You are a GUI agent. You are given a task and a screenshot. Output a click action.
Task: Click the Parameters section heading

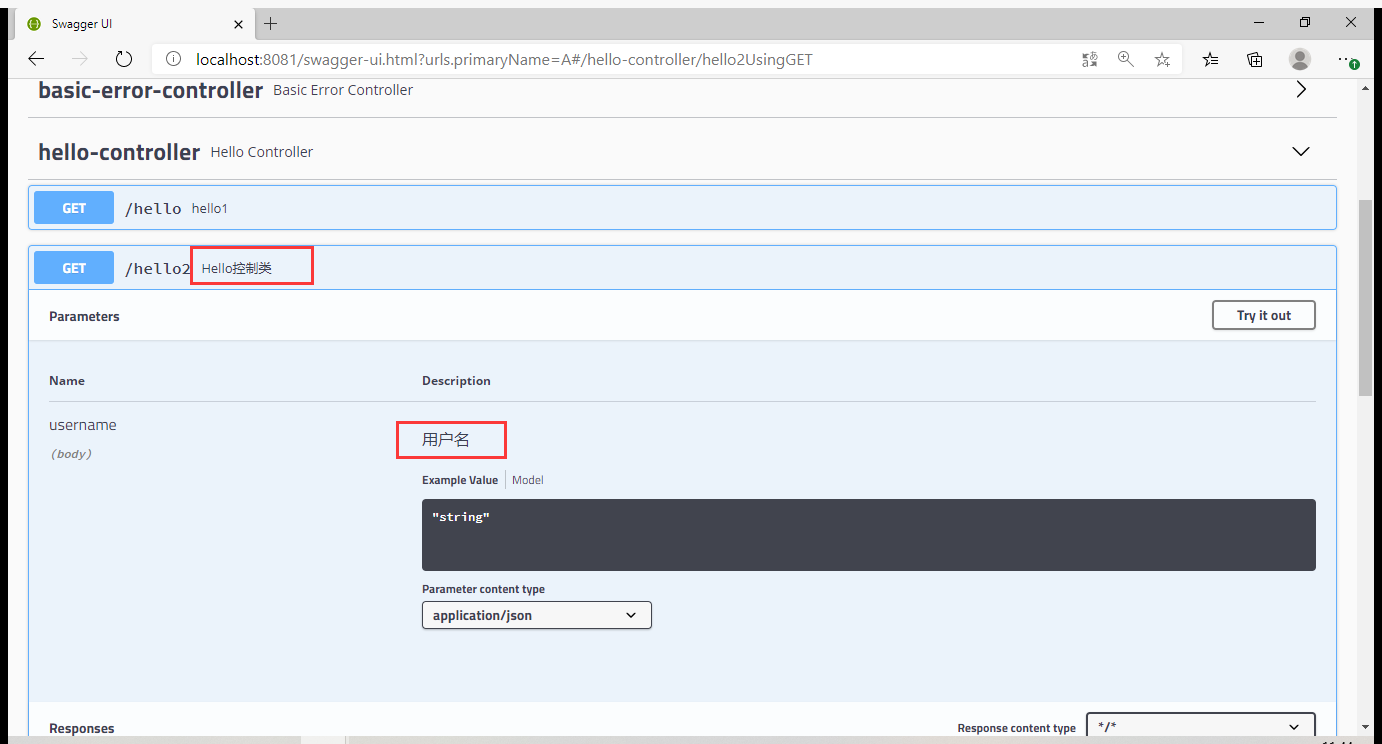pyautogui.click(x=84, y=316)
